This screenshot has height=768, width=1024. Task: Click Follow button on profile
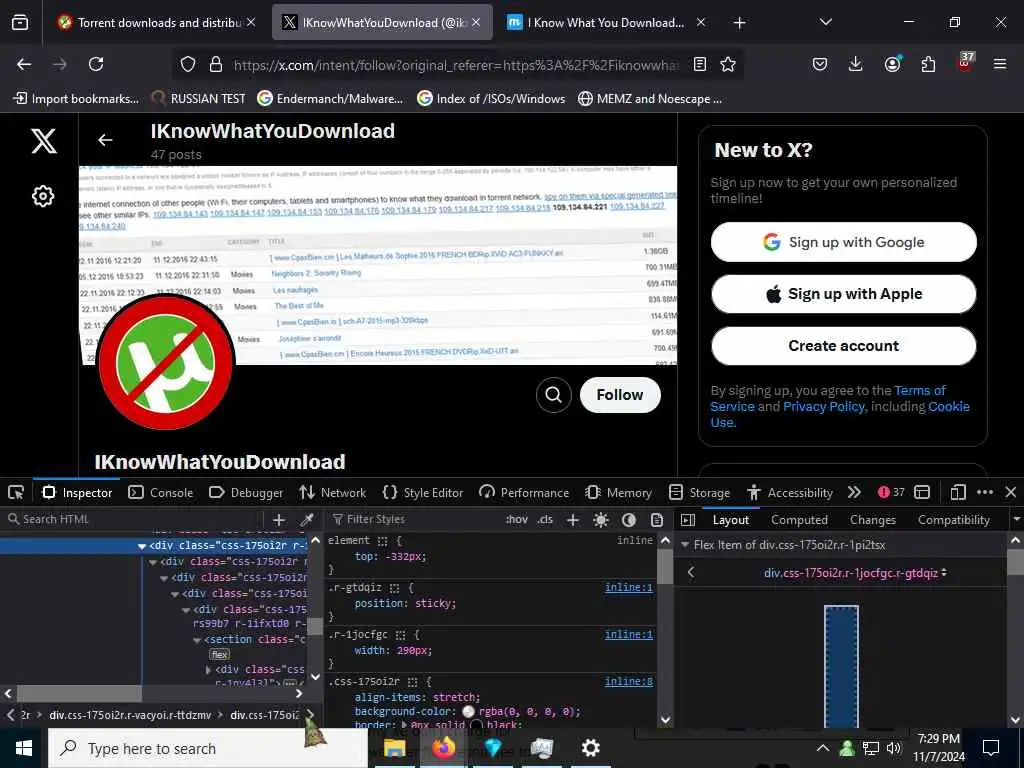(620, 394)
